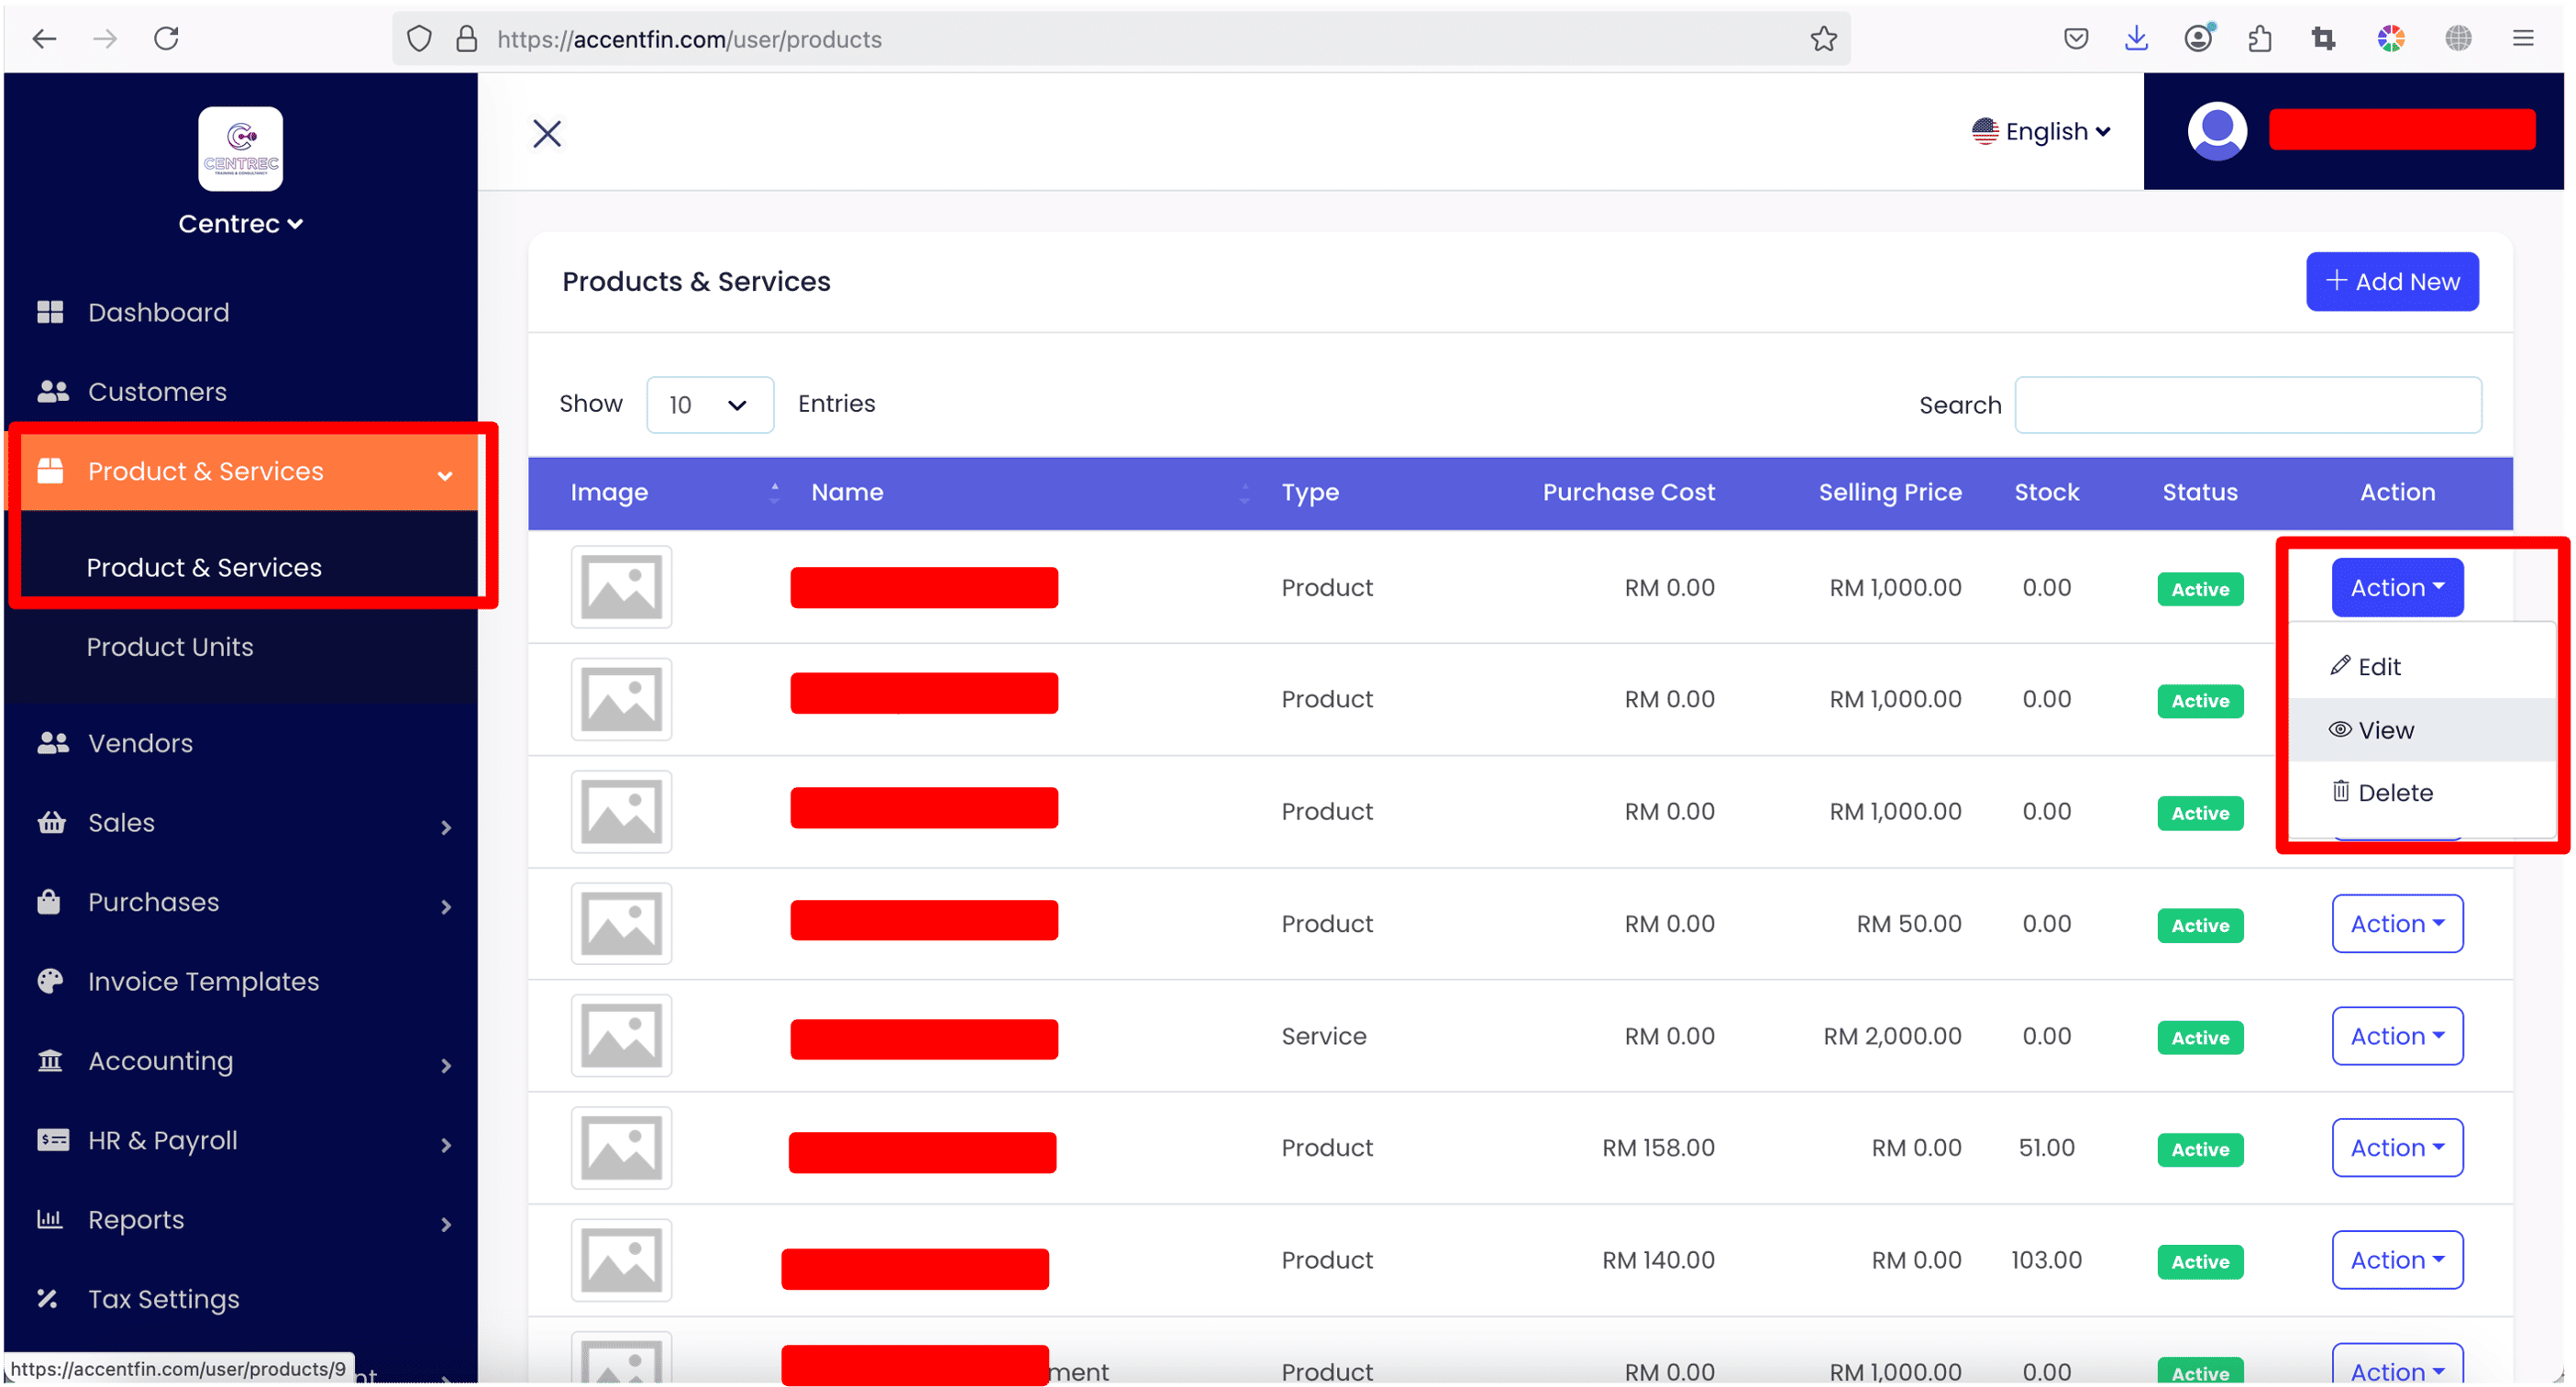Open Action dropdown for the Service row
This screenshot has height=1387, width=2576.
point(2396,1036)
